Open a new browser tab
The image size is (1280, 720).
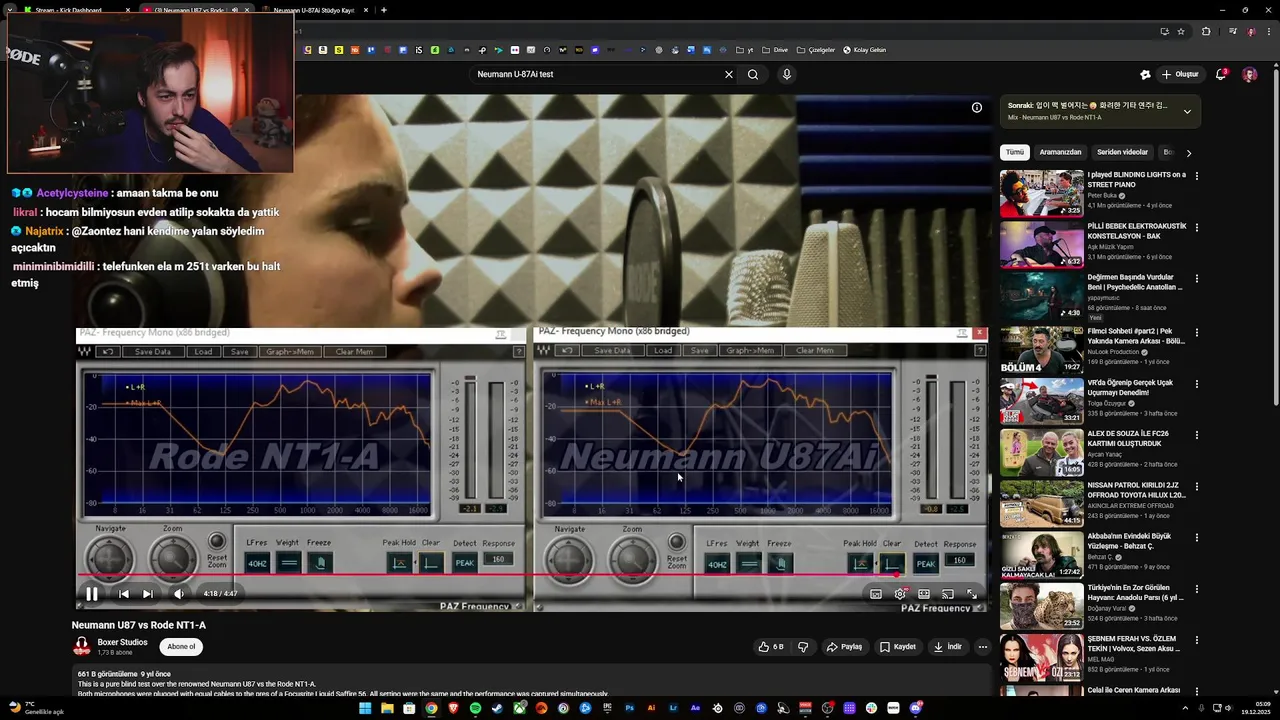(x=384, y=10)
